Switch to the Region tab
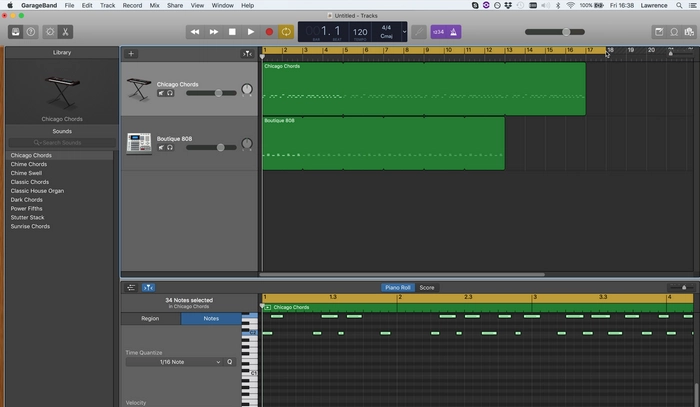The height and width of the screenshot is (407, 700). coord(150,318)
